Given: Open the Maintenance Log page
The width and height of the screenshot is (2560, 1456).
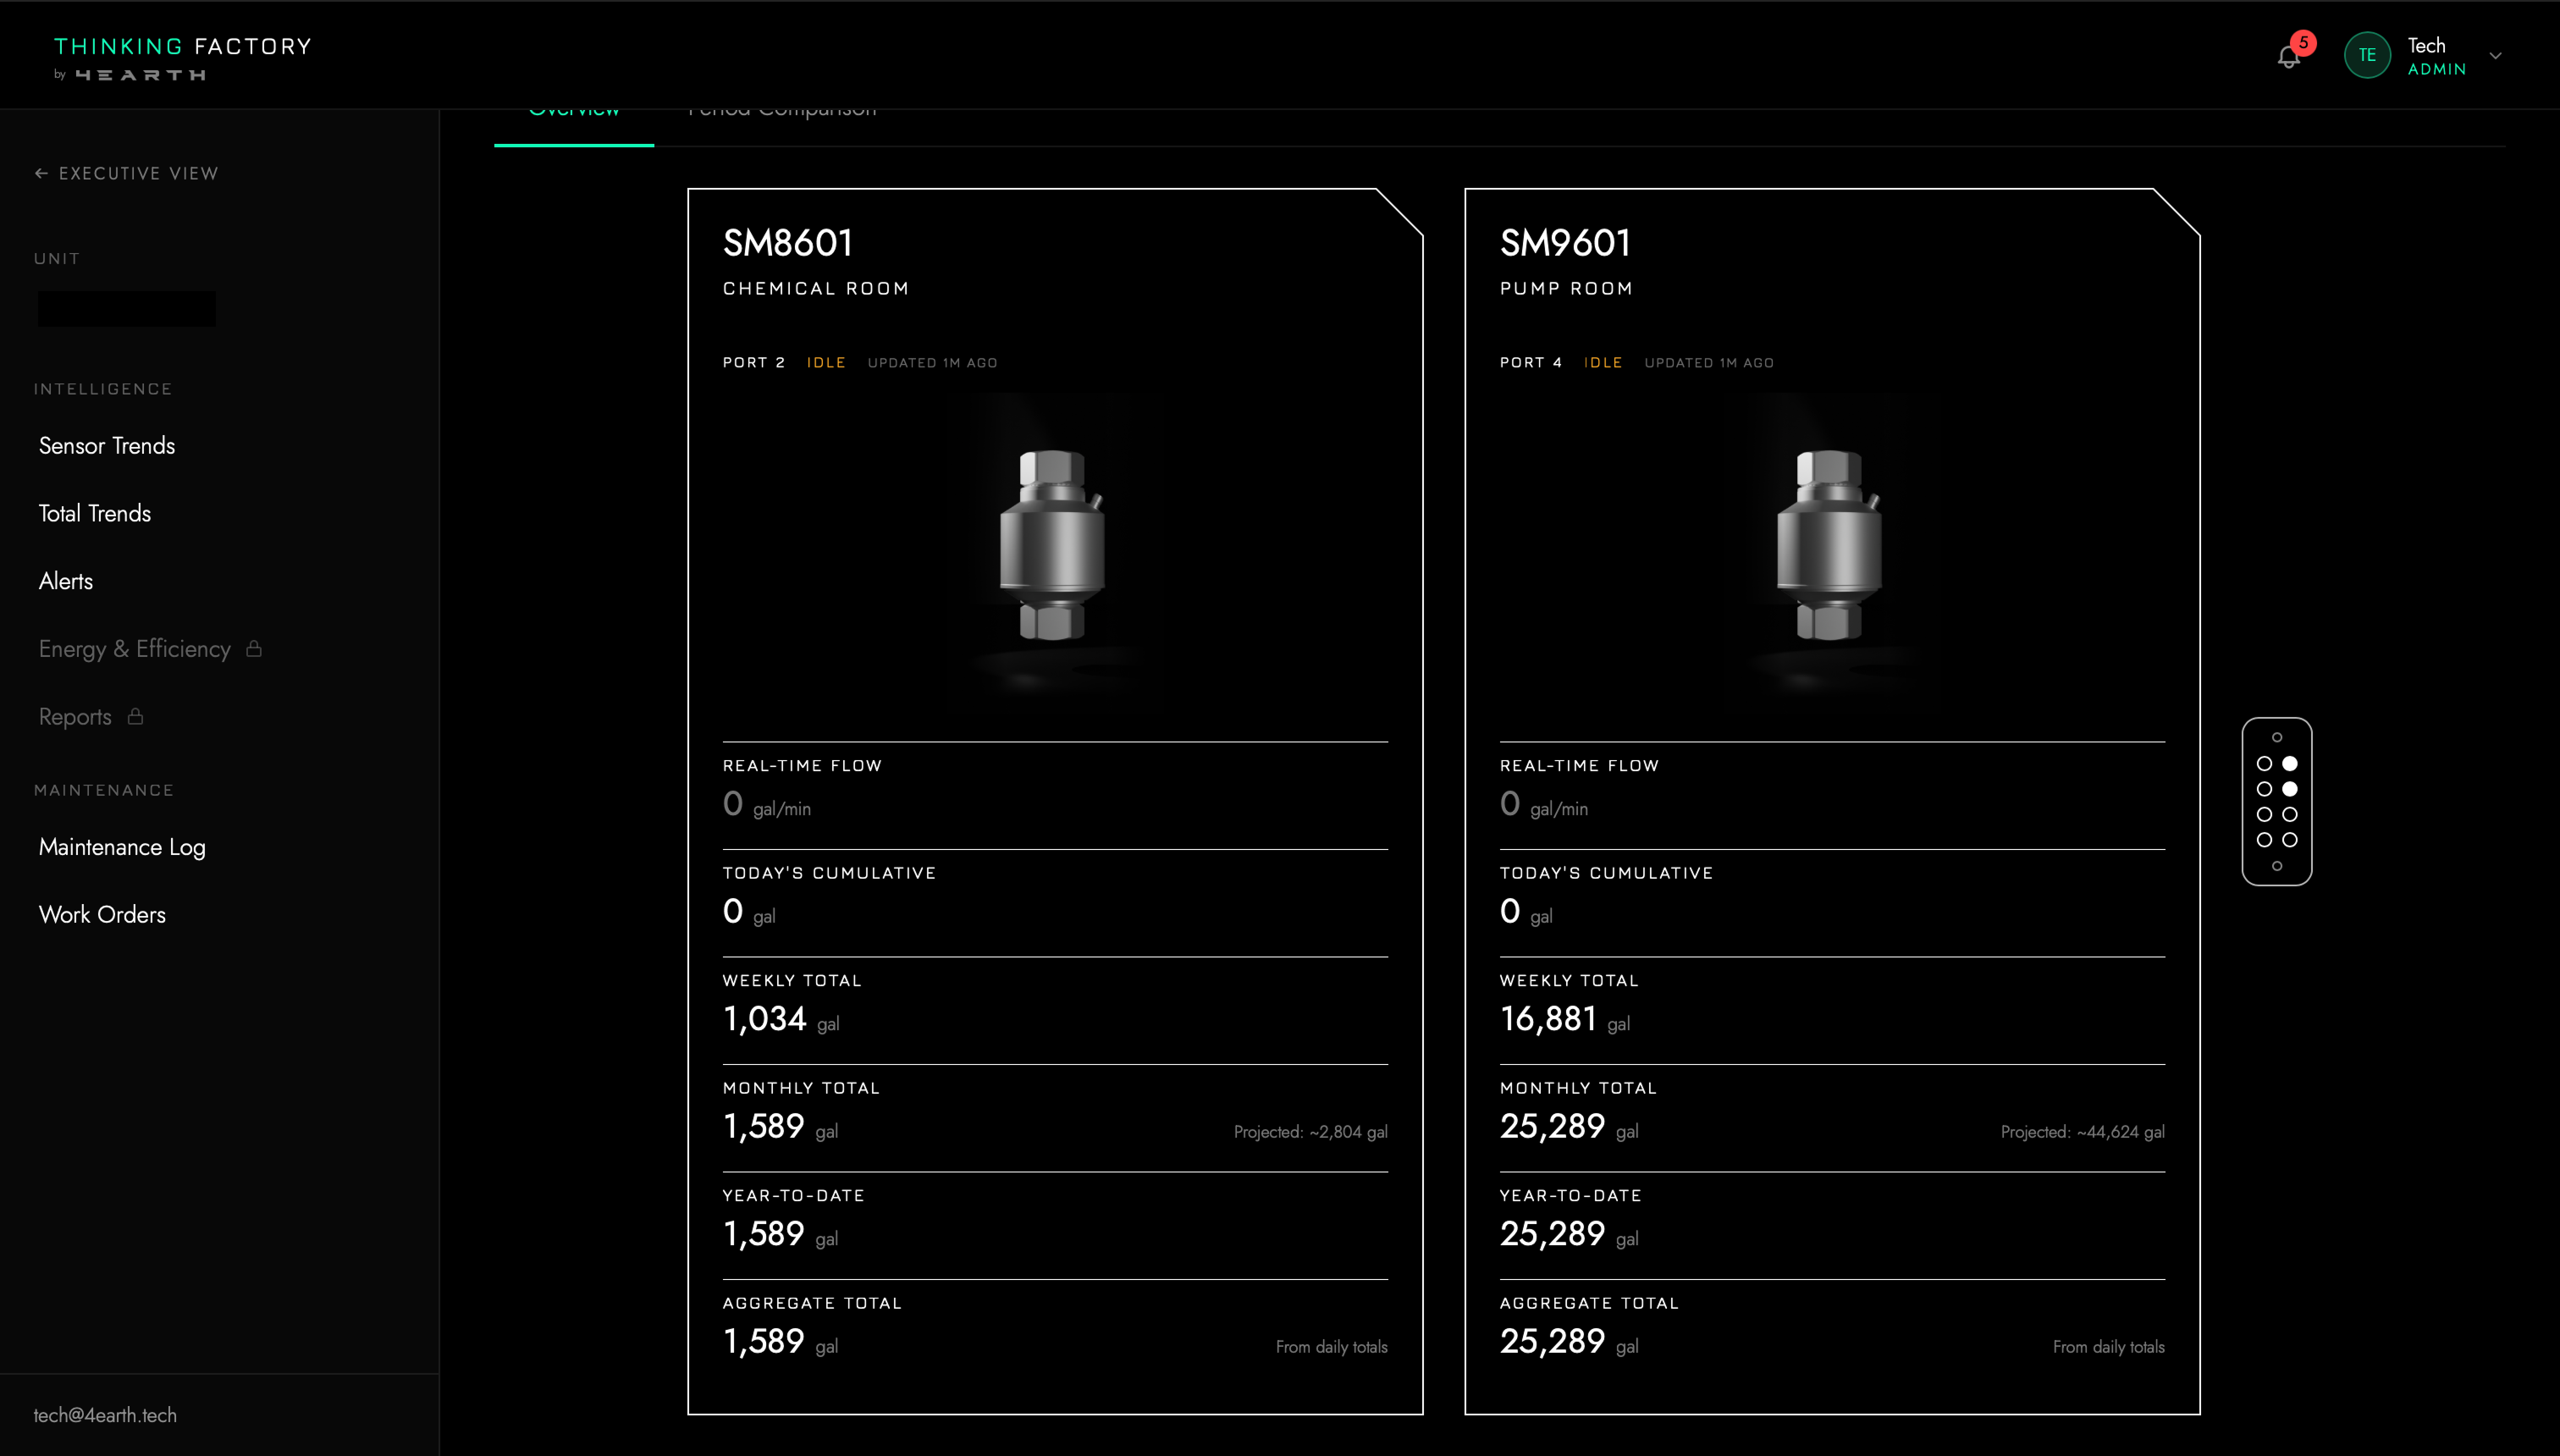Looking at the screenshot, I should pyautogui.click(x=122, y=847).
